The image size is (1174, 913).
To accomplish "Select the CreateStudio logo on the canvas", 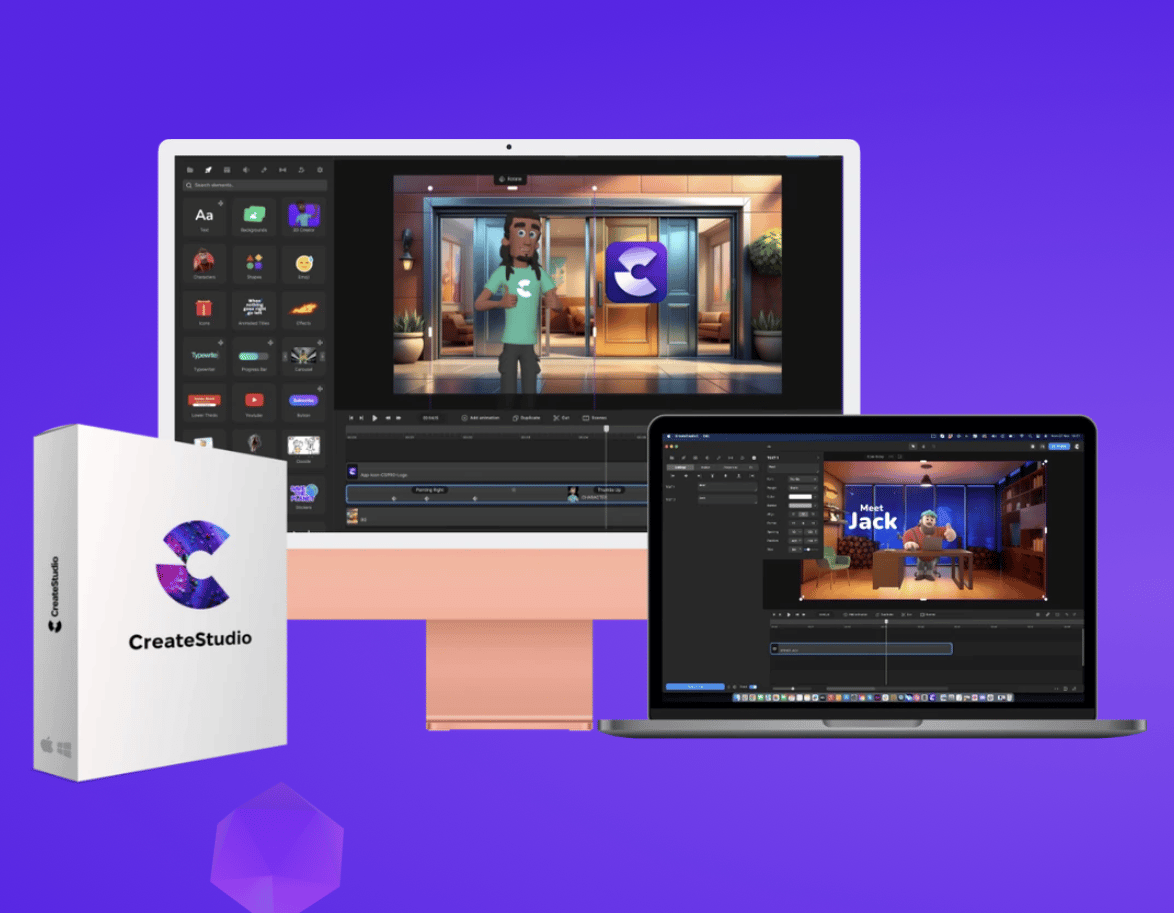I will [636, 272].
